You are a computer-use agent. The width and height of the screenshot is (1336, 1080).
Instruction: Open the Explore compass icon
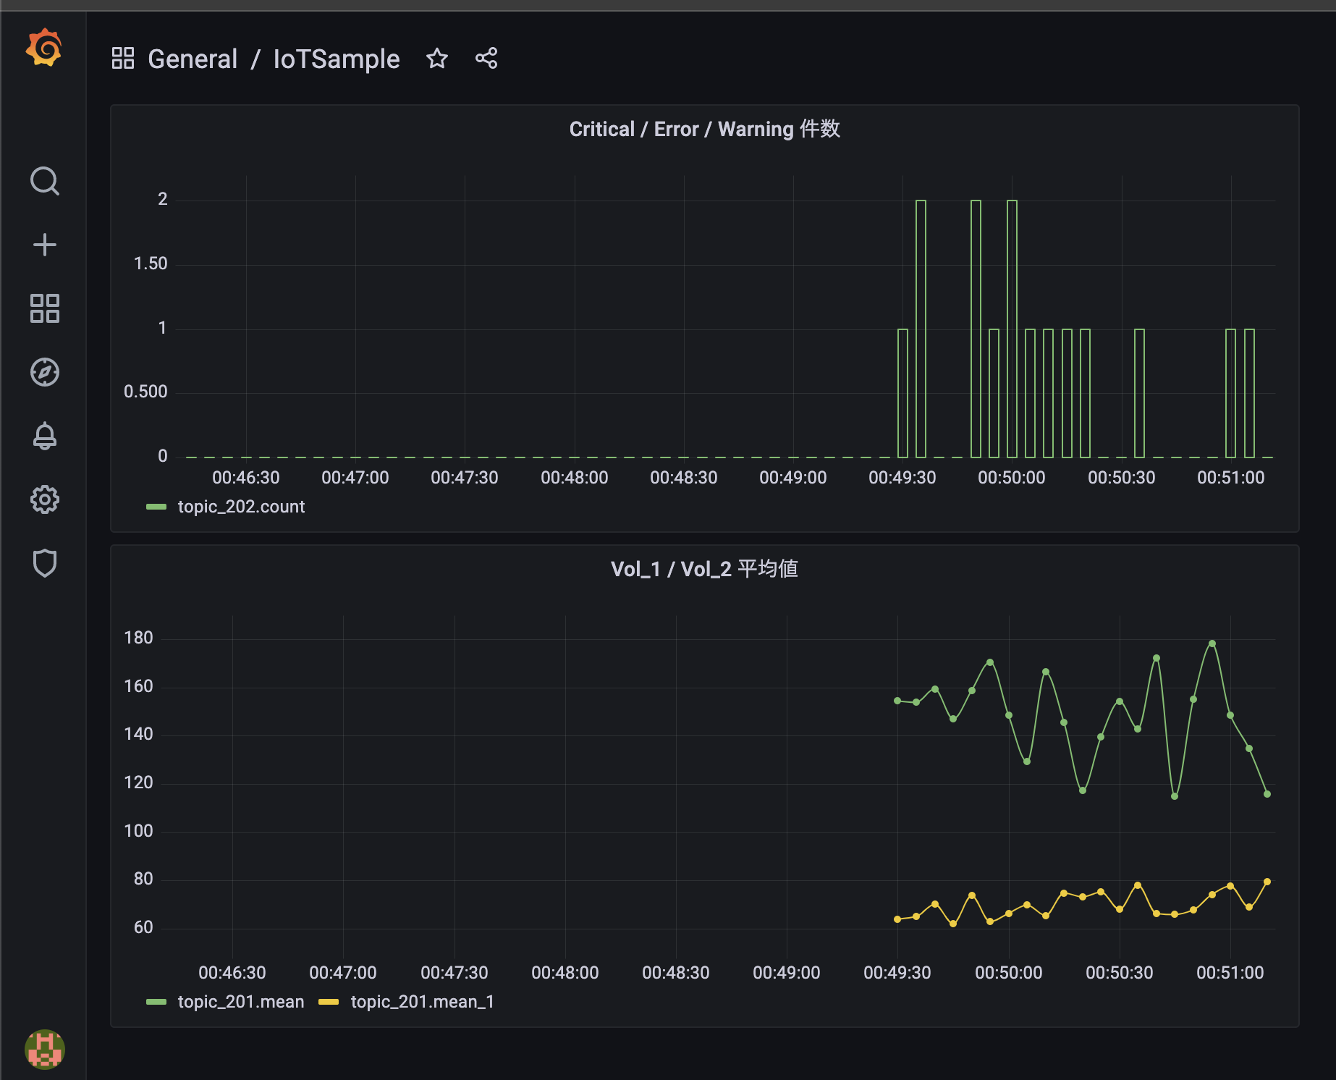point(44,372)
